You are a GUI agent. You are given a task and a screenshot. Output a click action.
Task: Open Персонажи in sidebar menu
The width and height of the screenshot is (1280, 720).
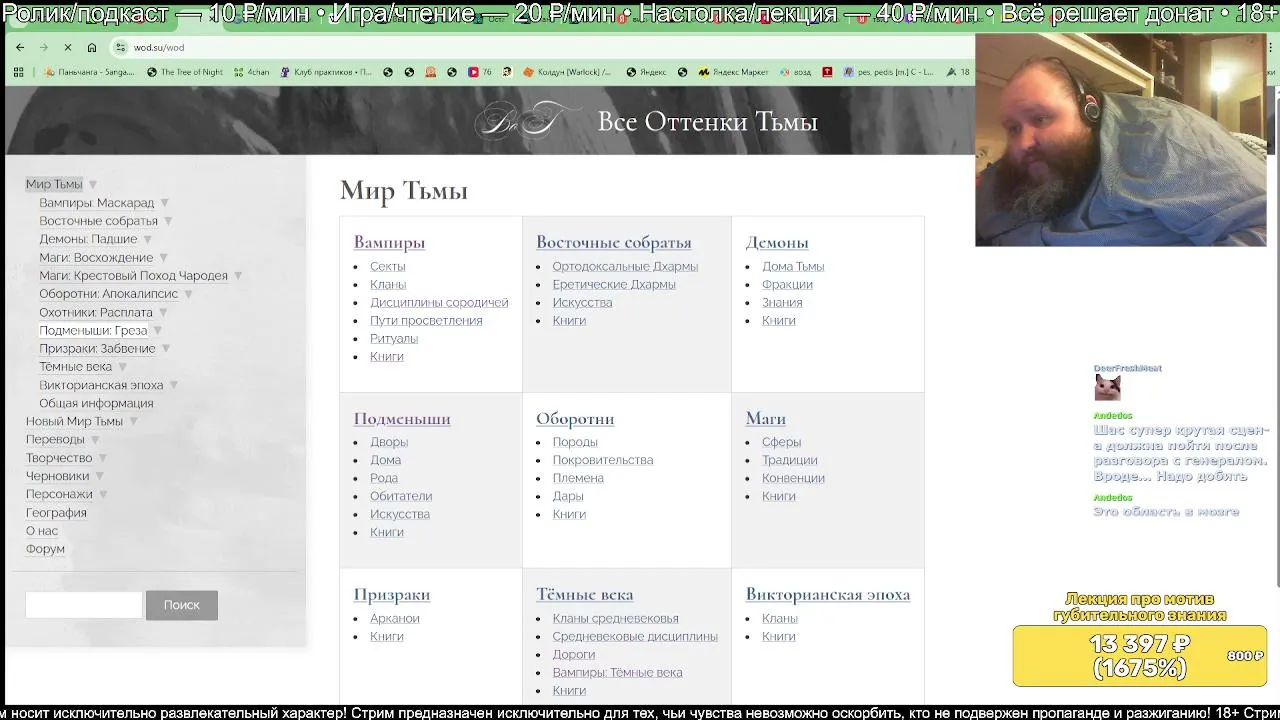59,494
